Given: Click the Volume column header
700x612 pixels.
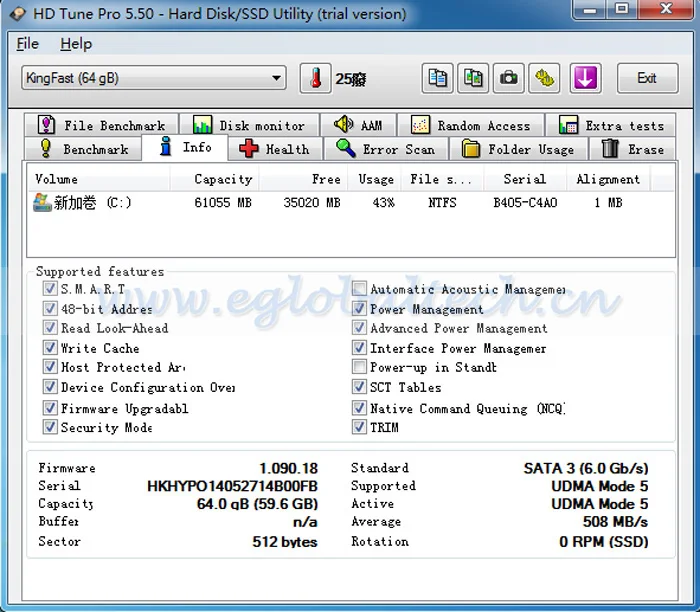Looking at the screenshot, I should coord(98,179).
